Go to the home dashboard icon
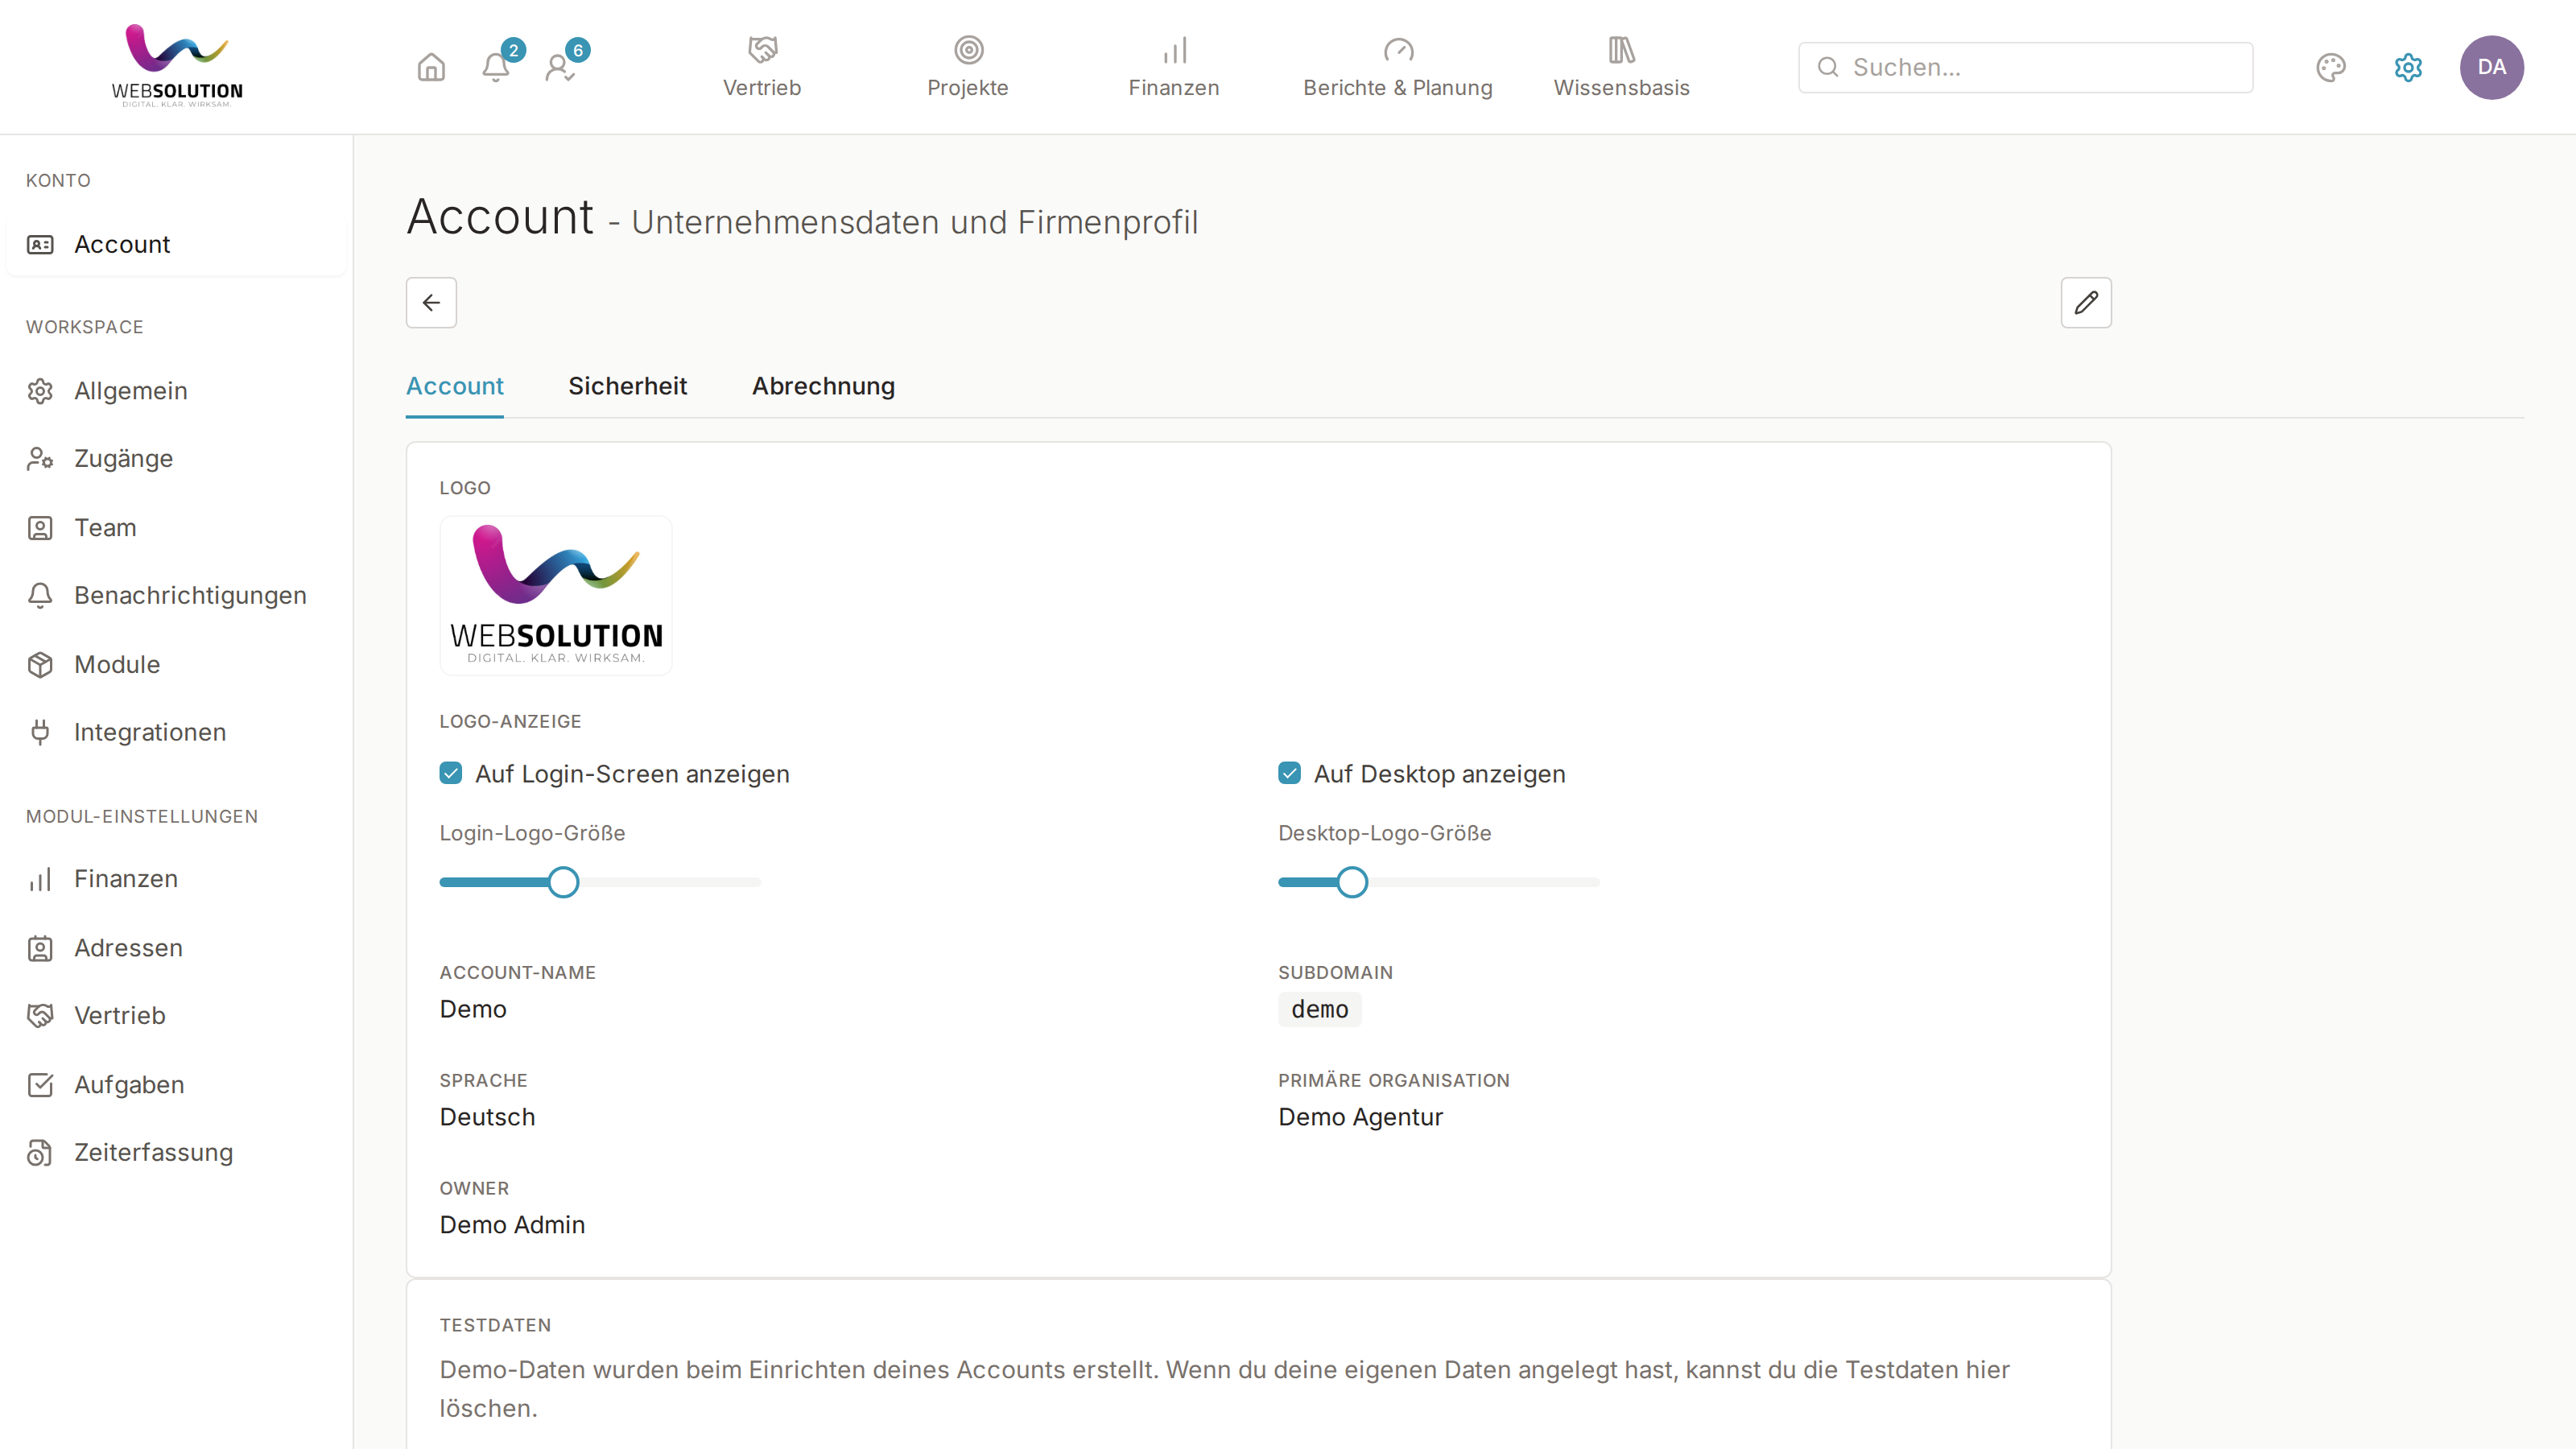Screen dimensions: 2576x1449 point(431,67)
